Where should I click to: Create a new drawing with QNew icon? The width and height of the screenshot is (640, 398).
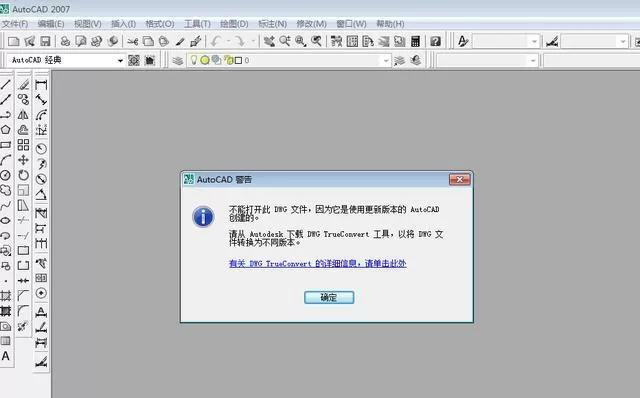13,41
